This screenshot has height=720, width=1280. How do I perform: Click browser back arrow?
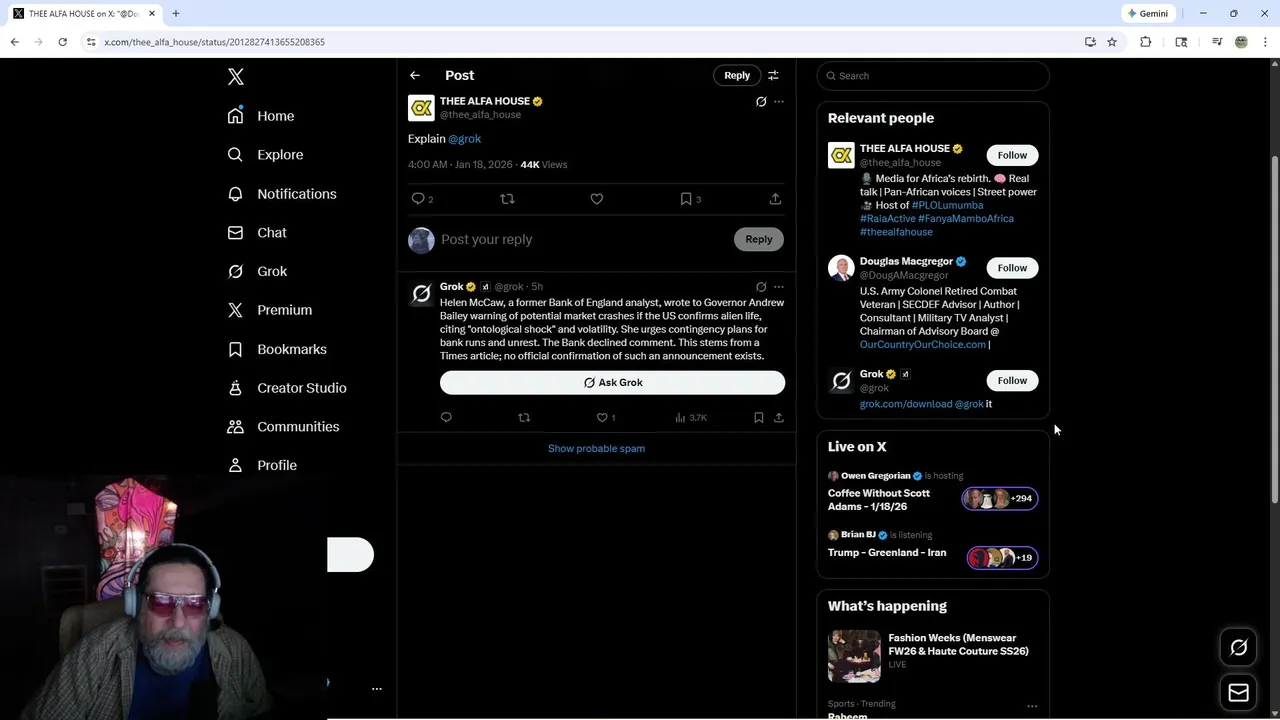coord(14,42)
